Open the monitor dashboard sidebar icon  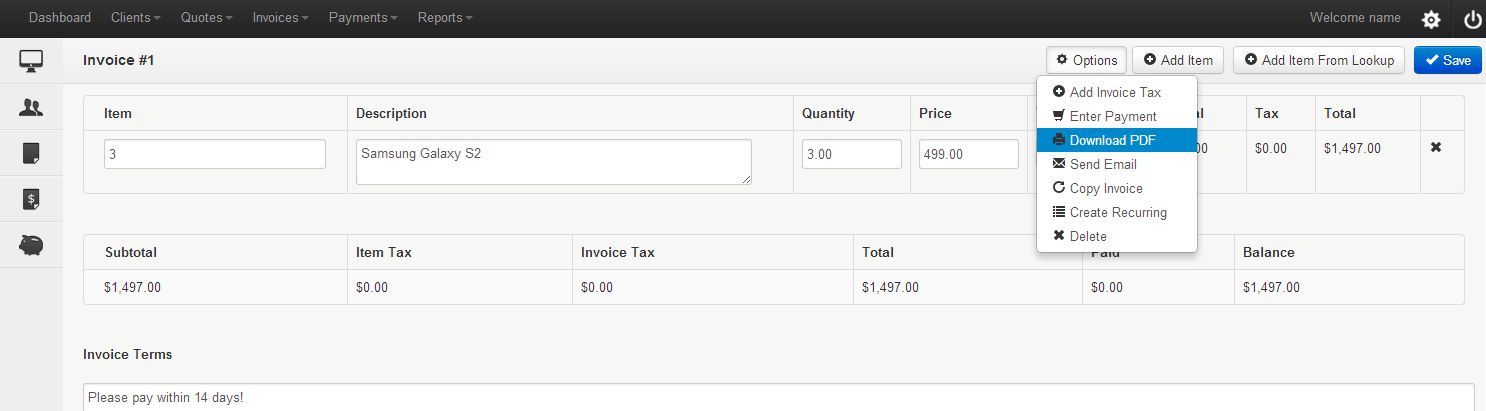(x=31, y=61)
